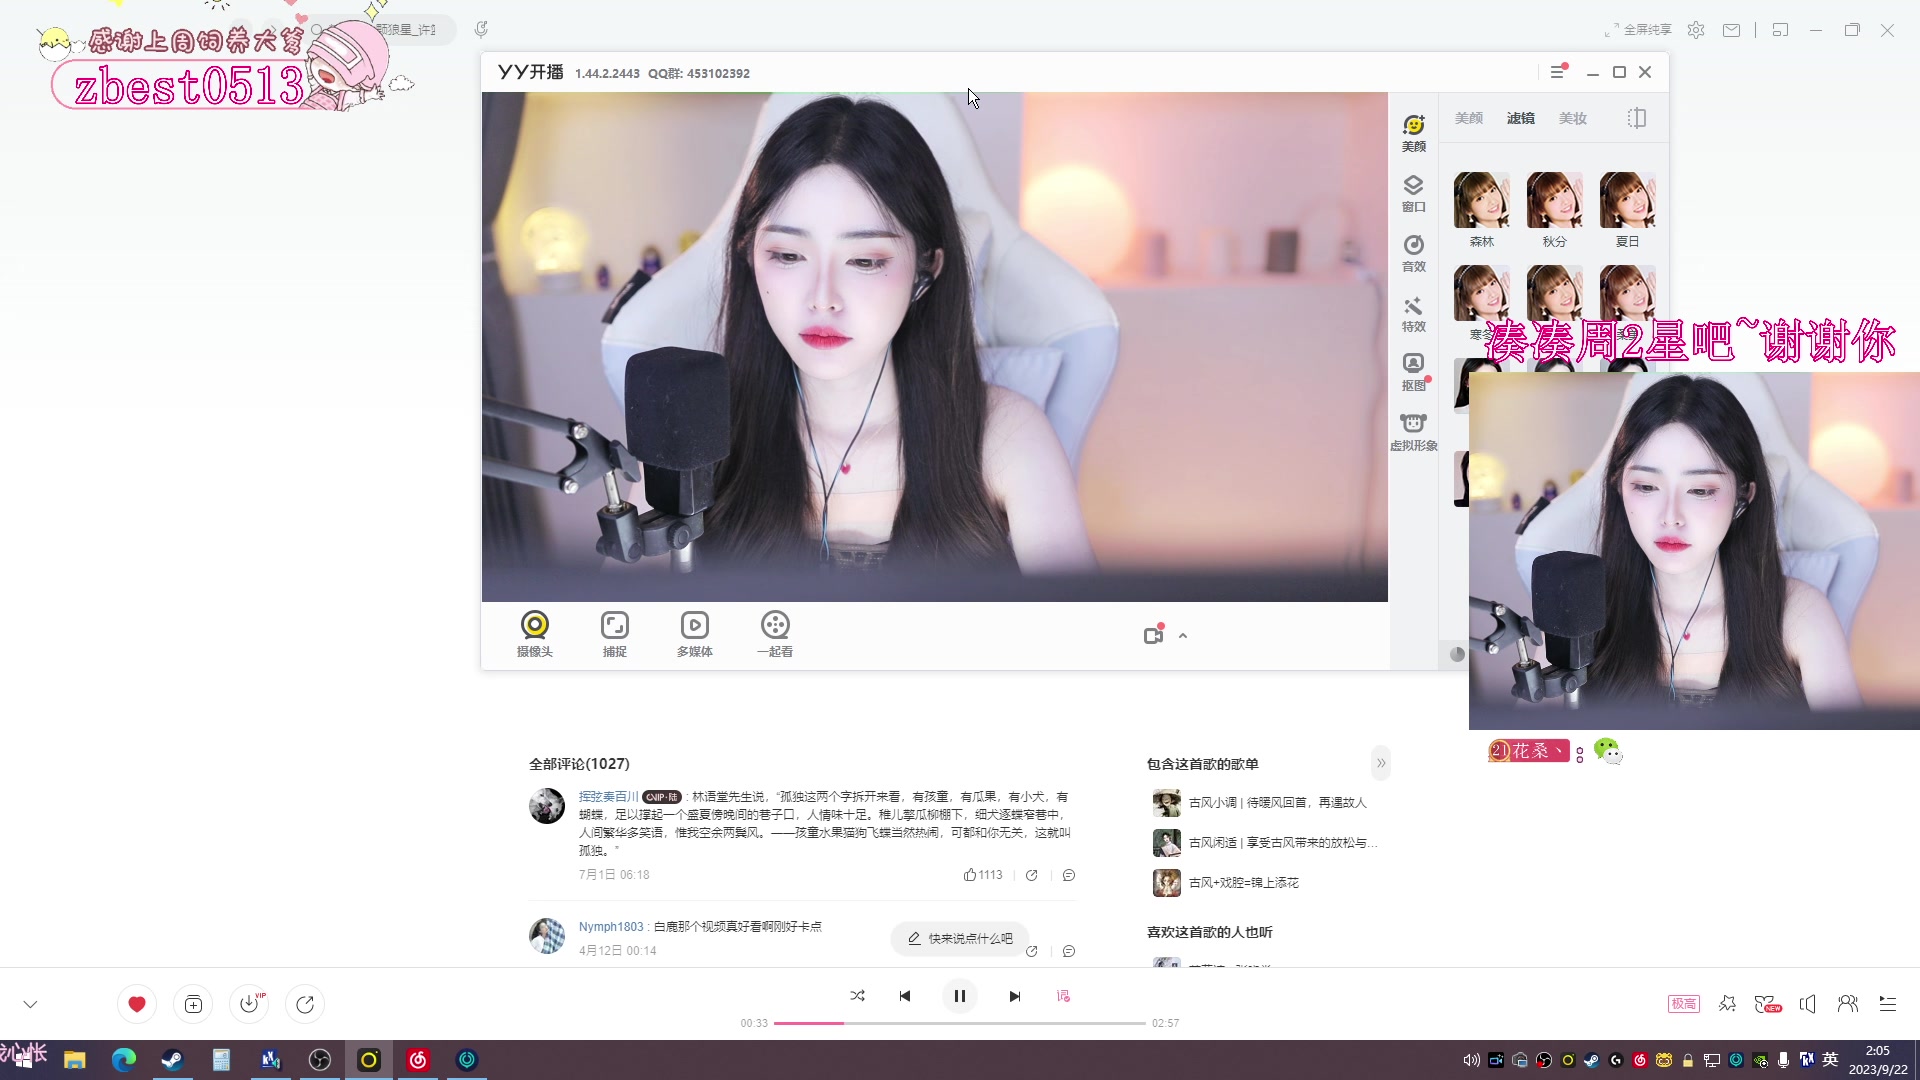Open the 特效 special effects panel

(x=1413, y=312)
